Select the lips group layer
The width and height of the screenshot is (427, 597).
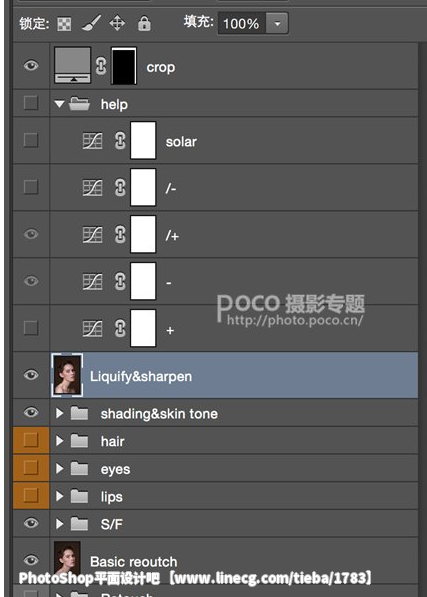pos(215,496)
